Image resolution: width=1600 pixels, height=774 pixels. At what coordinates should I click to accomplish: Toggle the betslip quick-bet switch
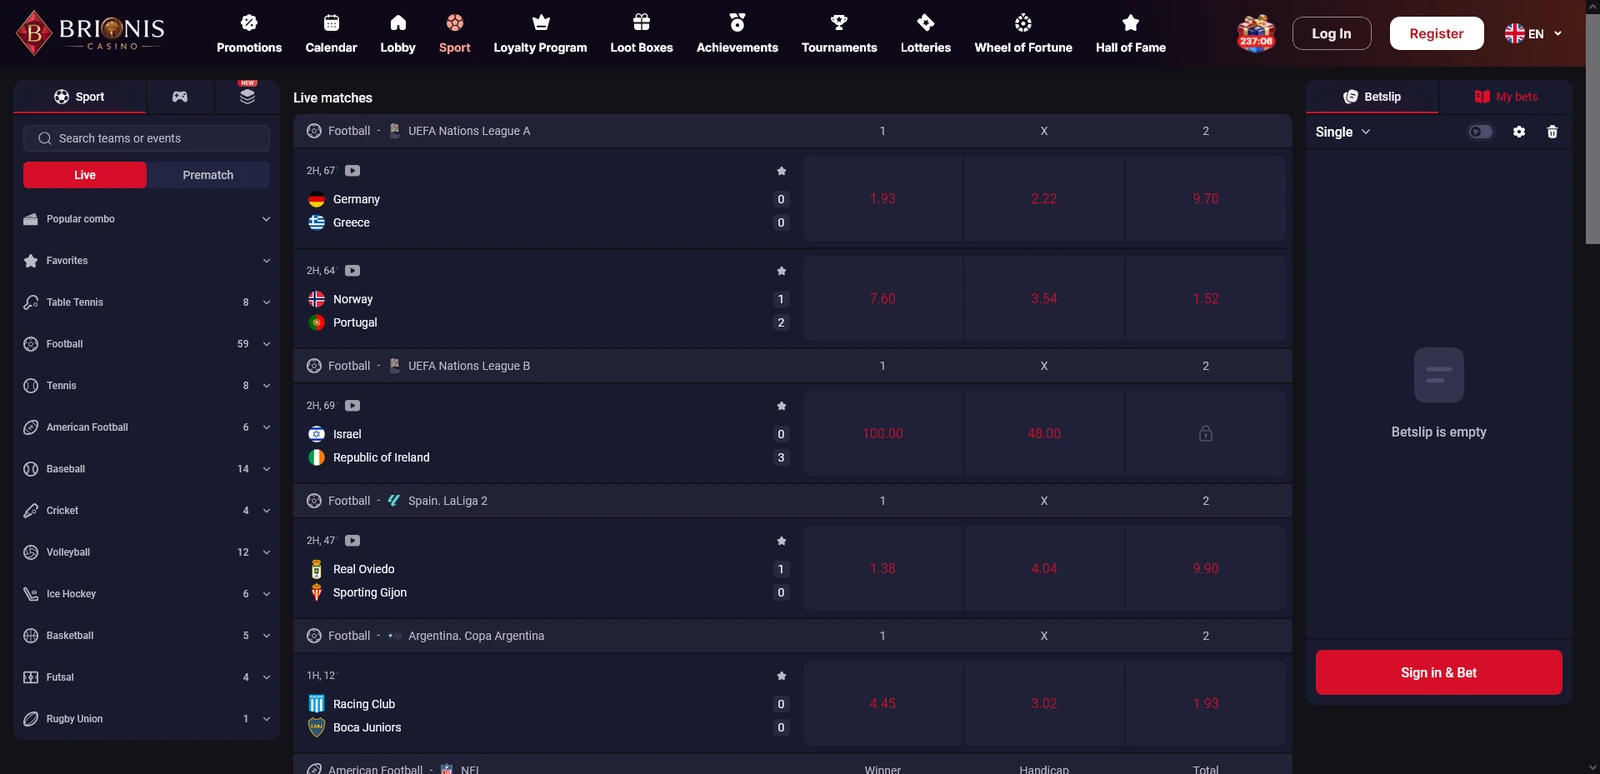1480,132
